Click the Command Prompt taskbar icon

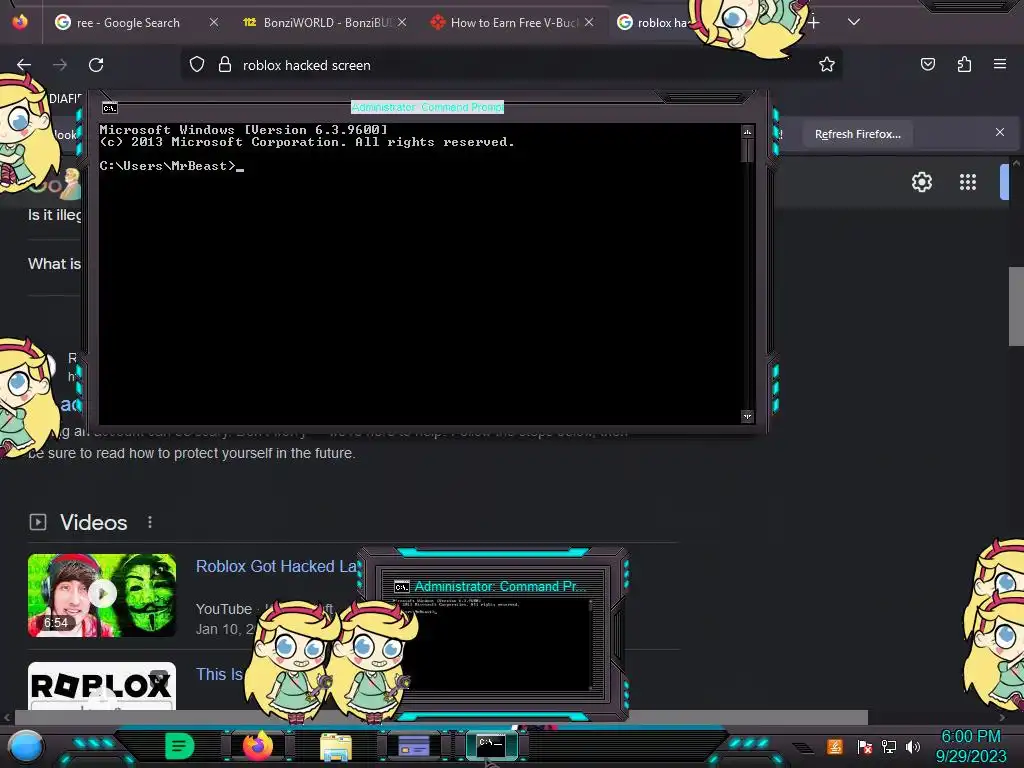pyautogui.click(x=491, y=745)
